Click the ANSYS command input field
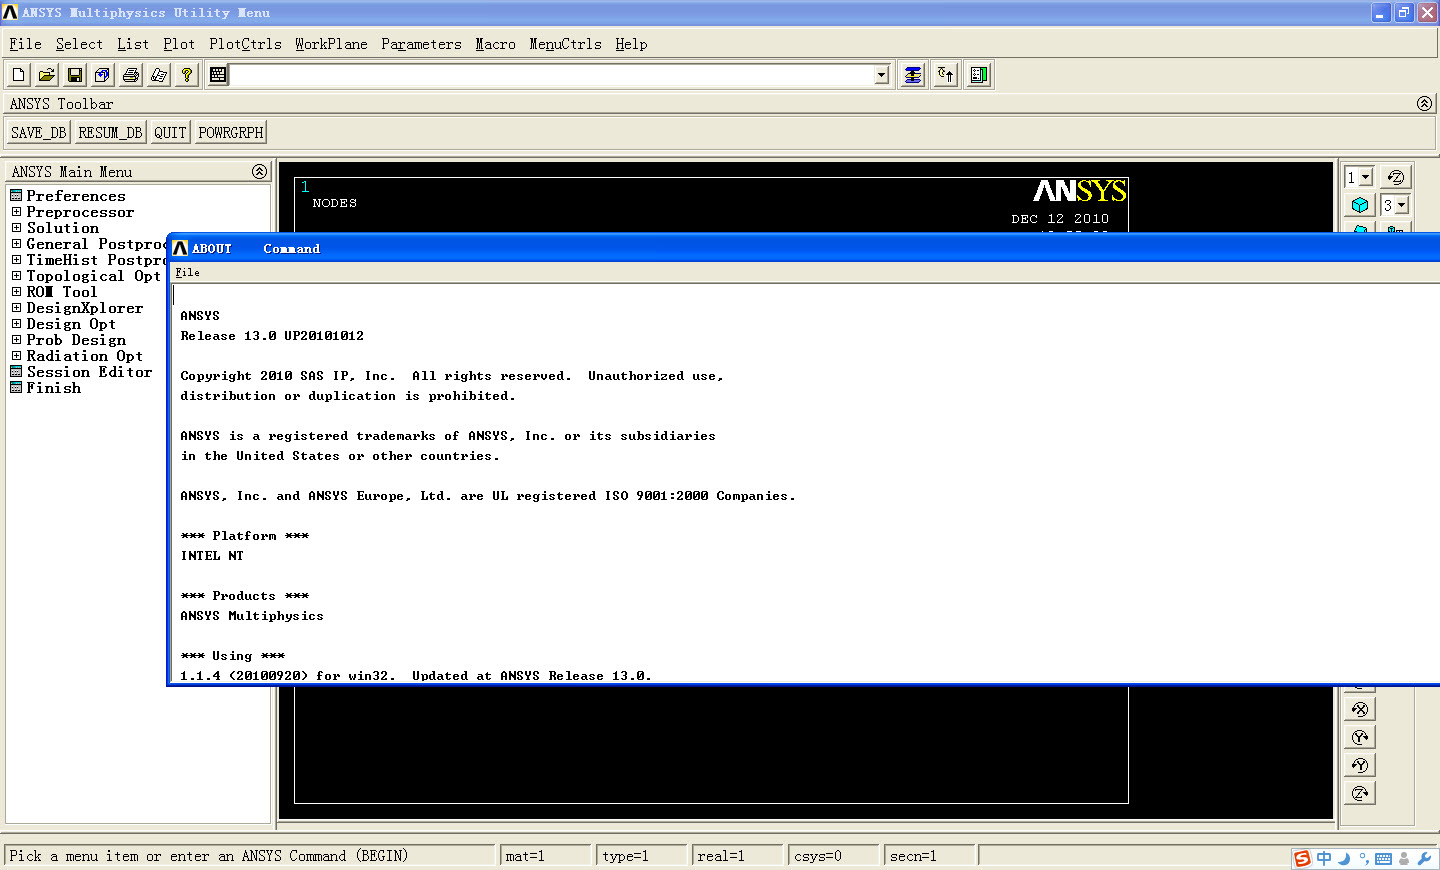 pos(552,75)
